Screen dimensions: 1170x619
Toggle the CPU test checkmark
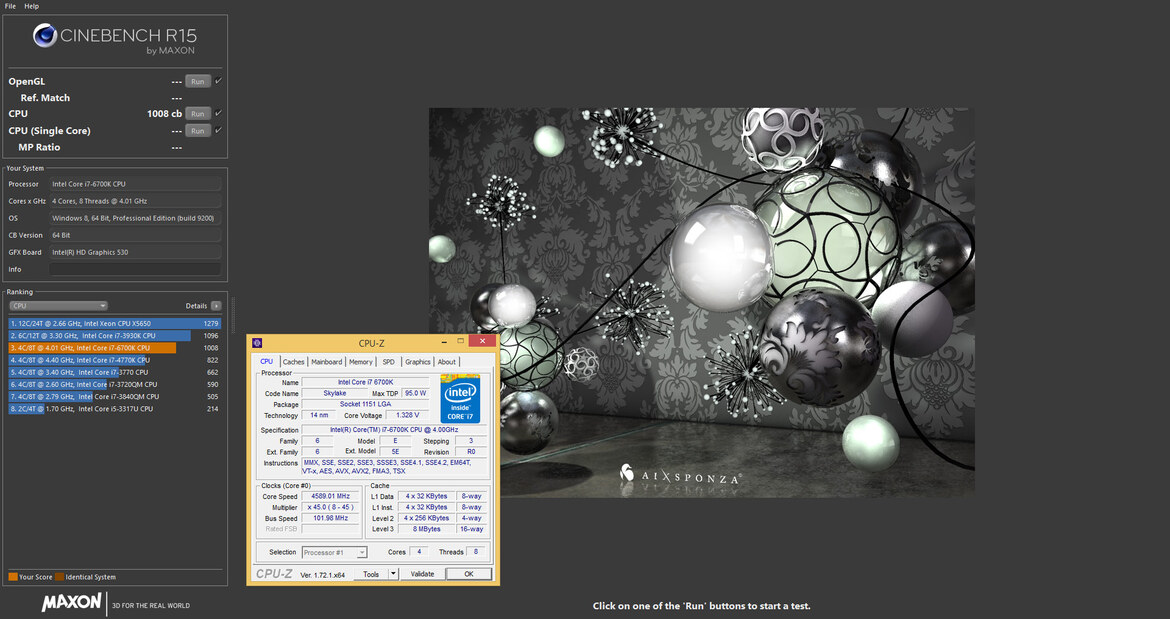coord(219,113)
